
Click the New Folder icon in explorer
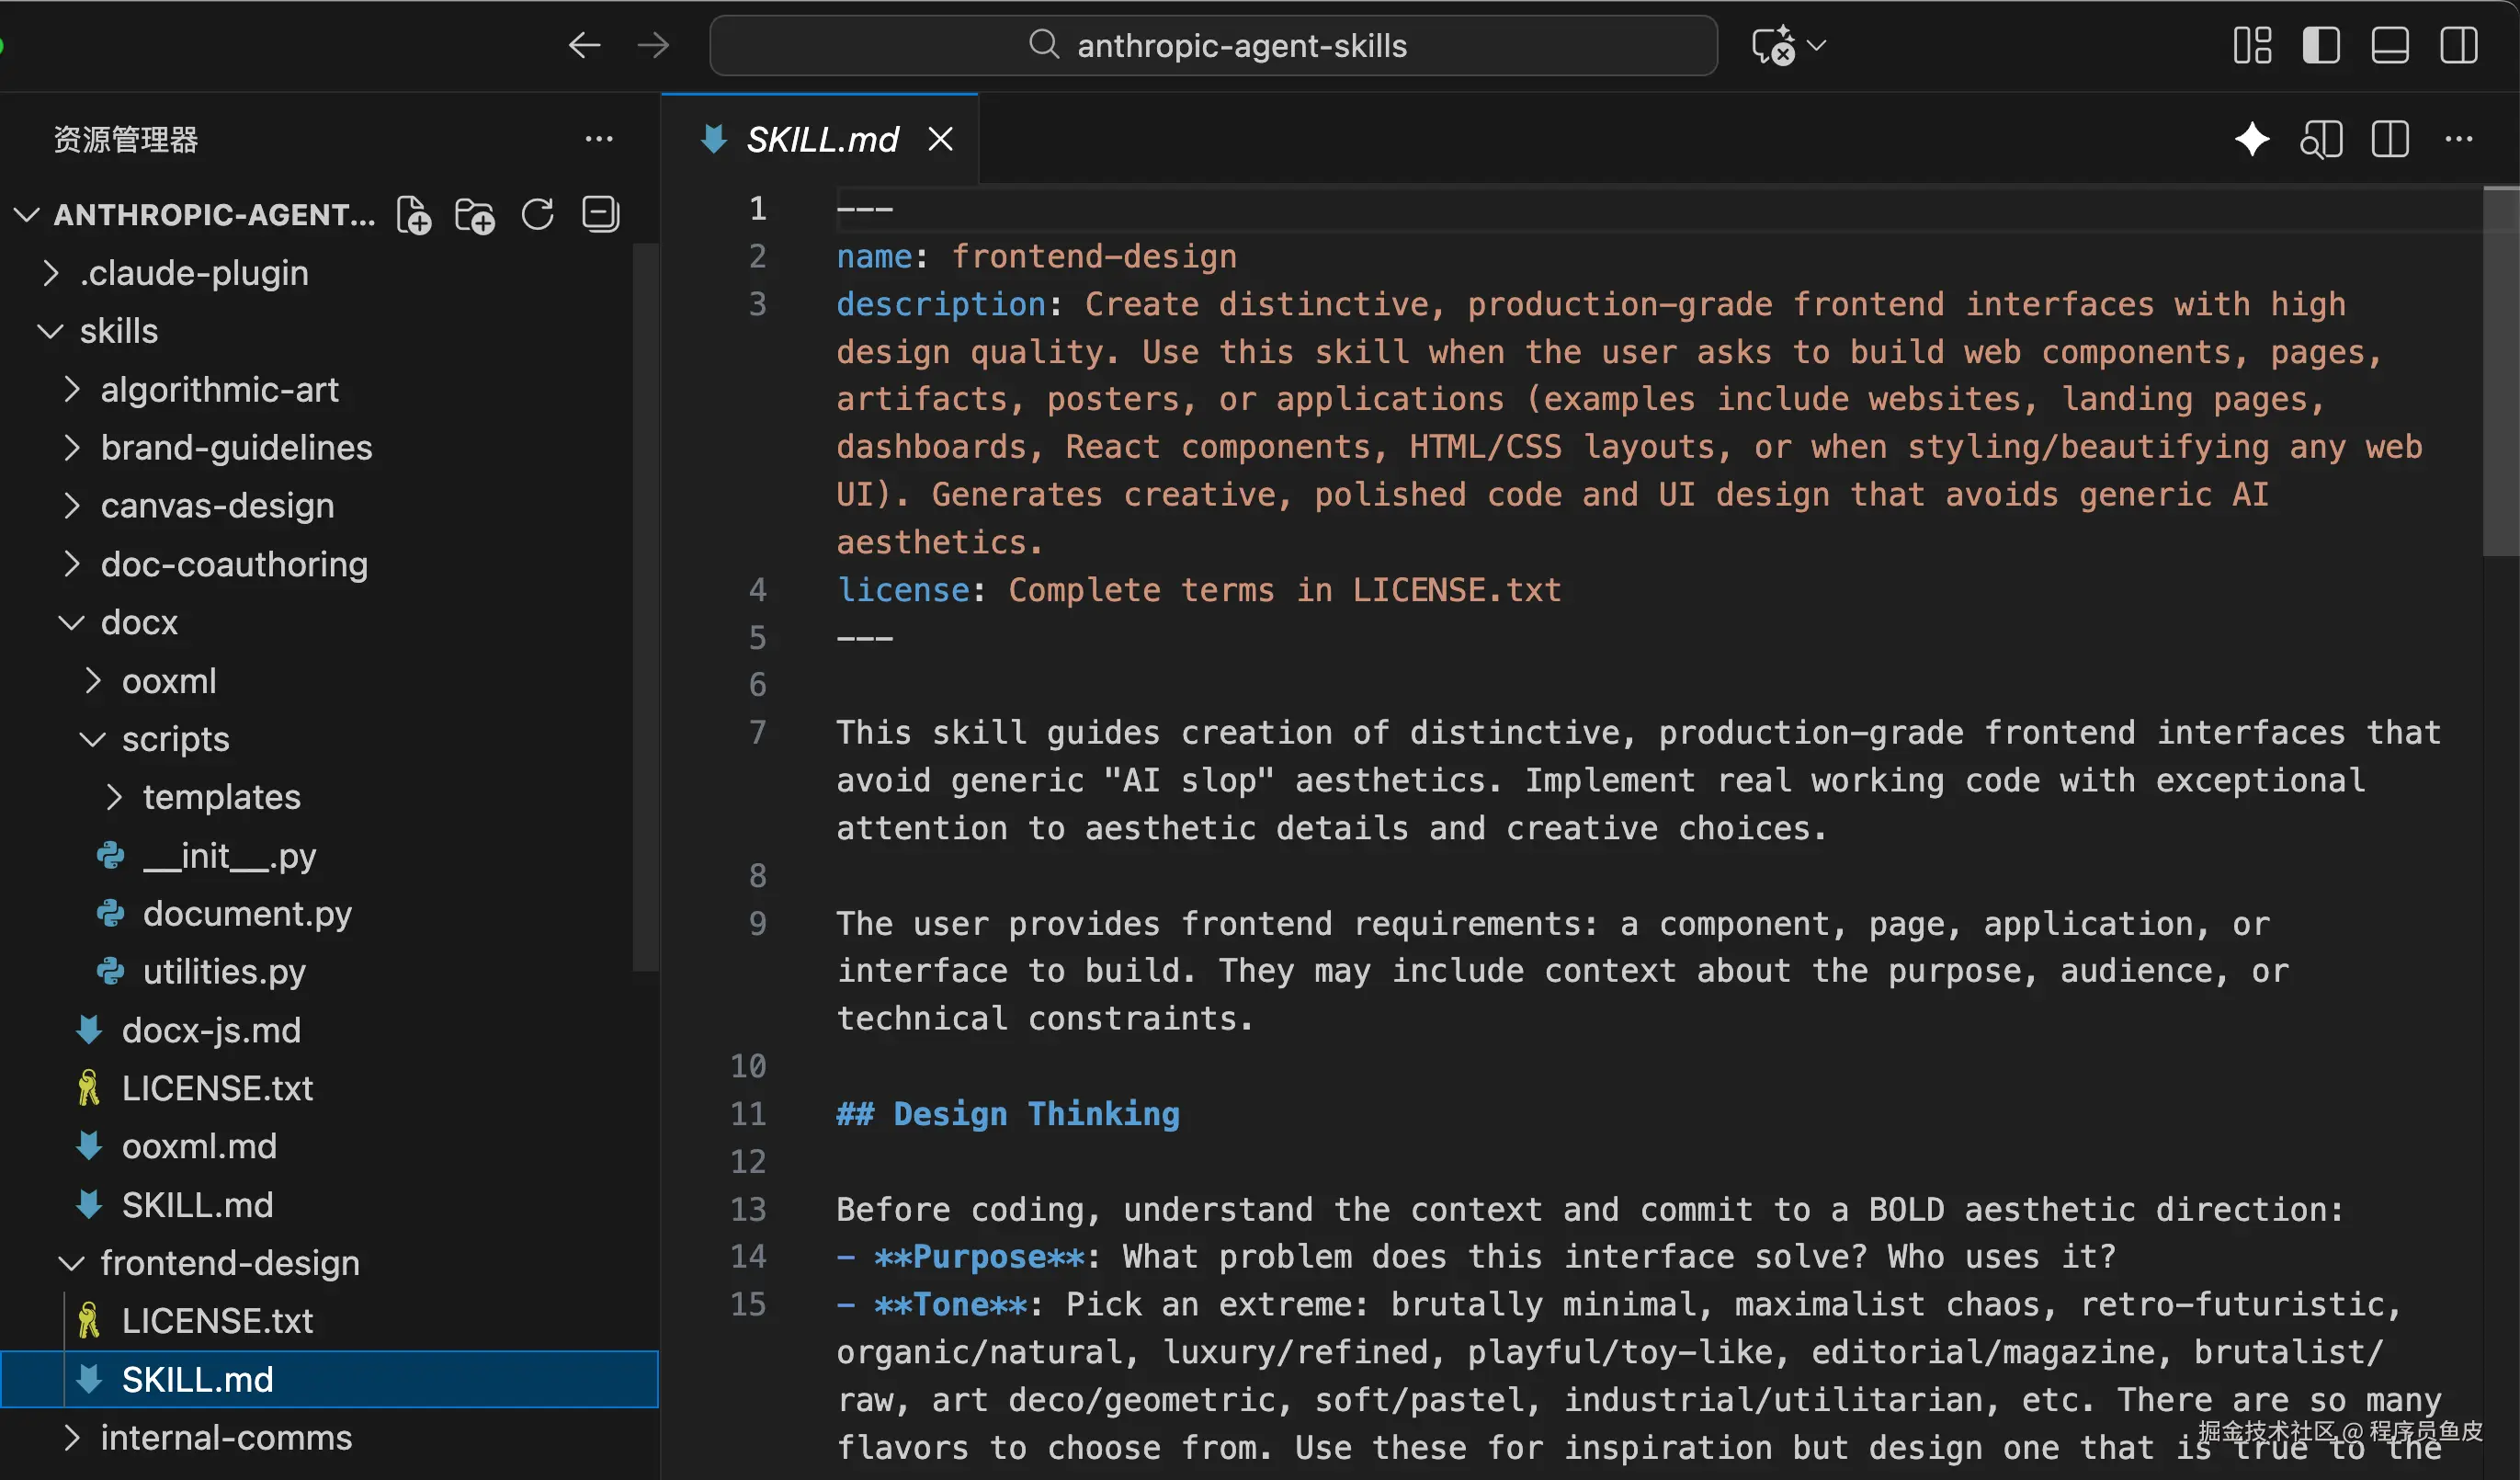(x=475, y=215)
